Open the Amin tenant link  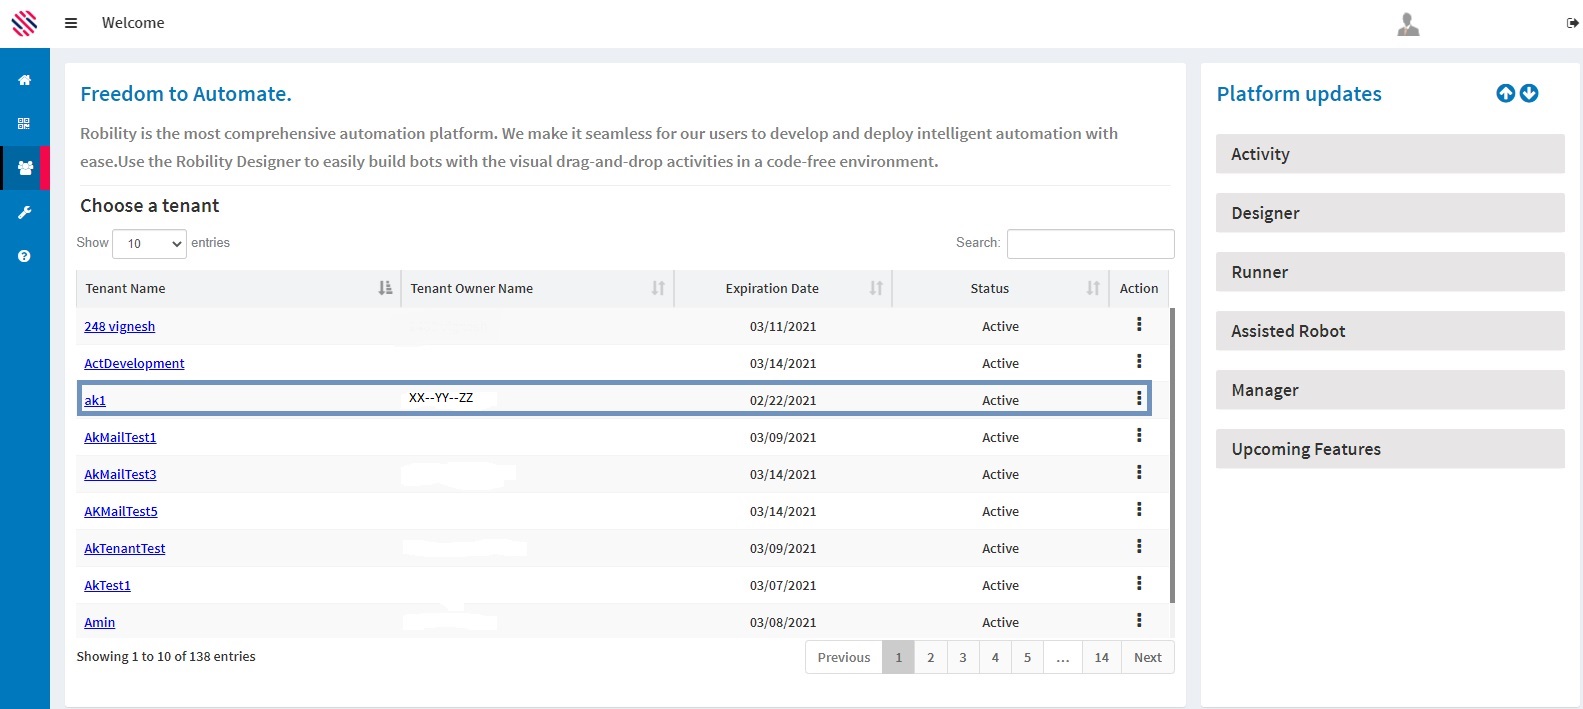99,622
